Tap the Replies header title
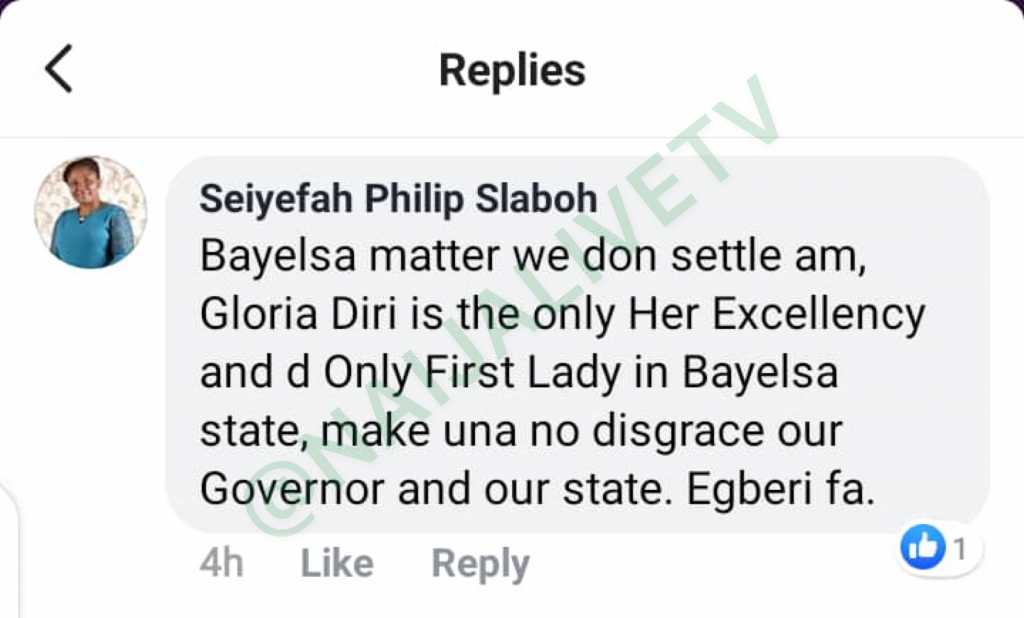Image resolution: width=1024 pixels, height=618 pixels. tap(512, 71)
